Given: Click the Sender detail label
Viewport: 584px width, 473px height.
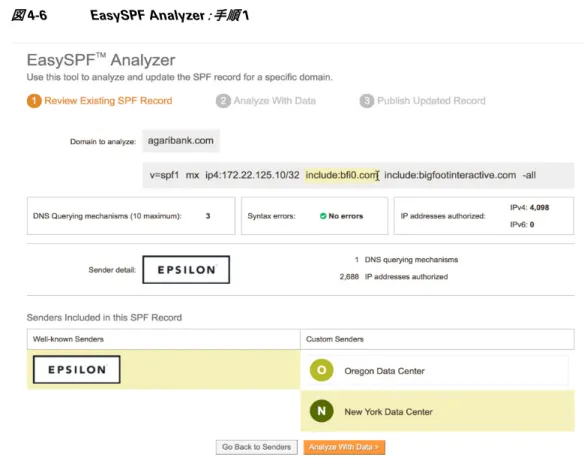Looking at the screenshot, I should point(112,270).
